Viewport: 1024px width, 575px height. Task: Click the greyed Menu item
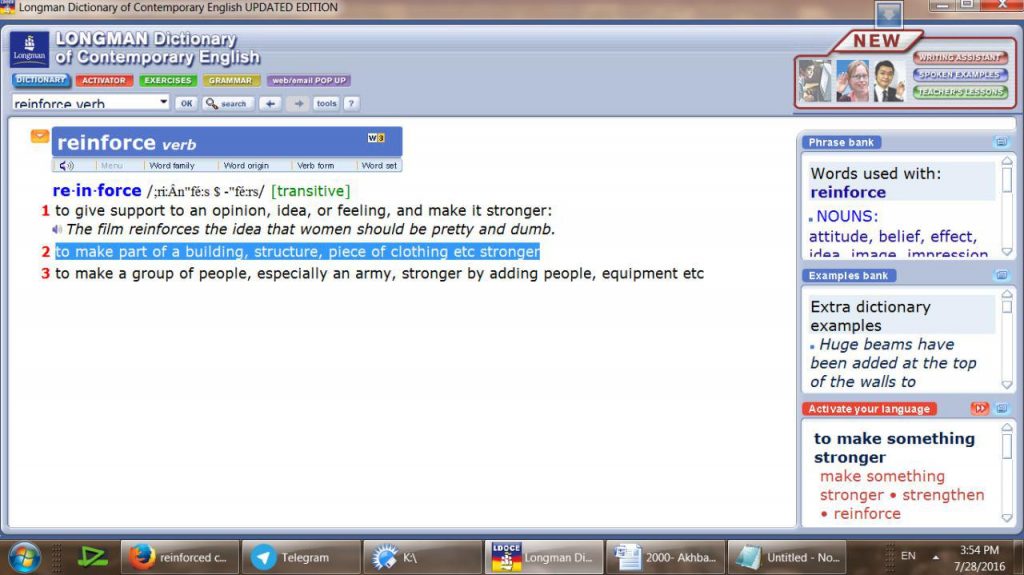[112, 166]
